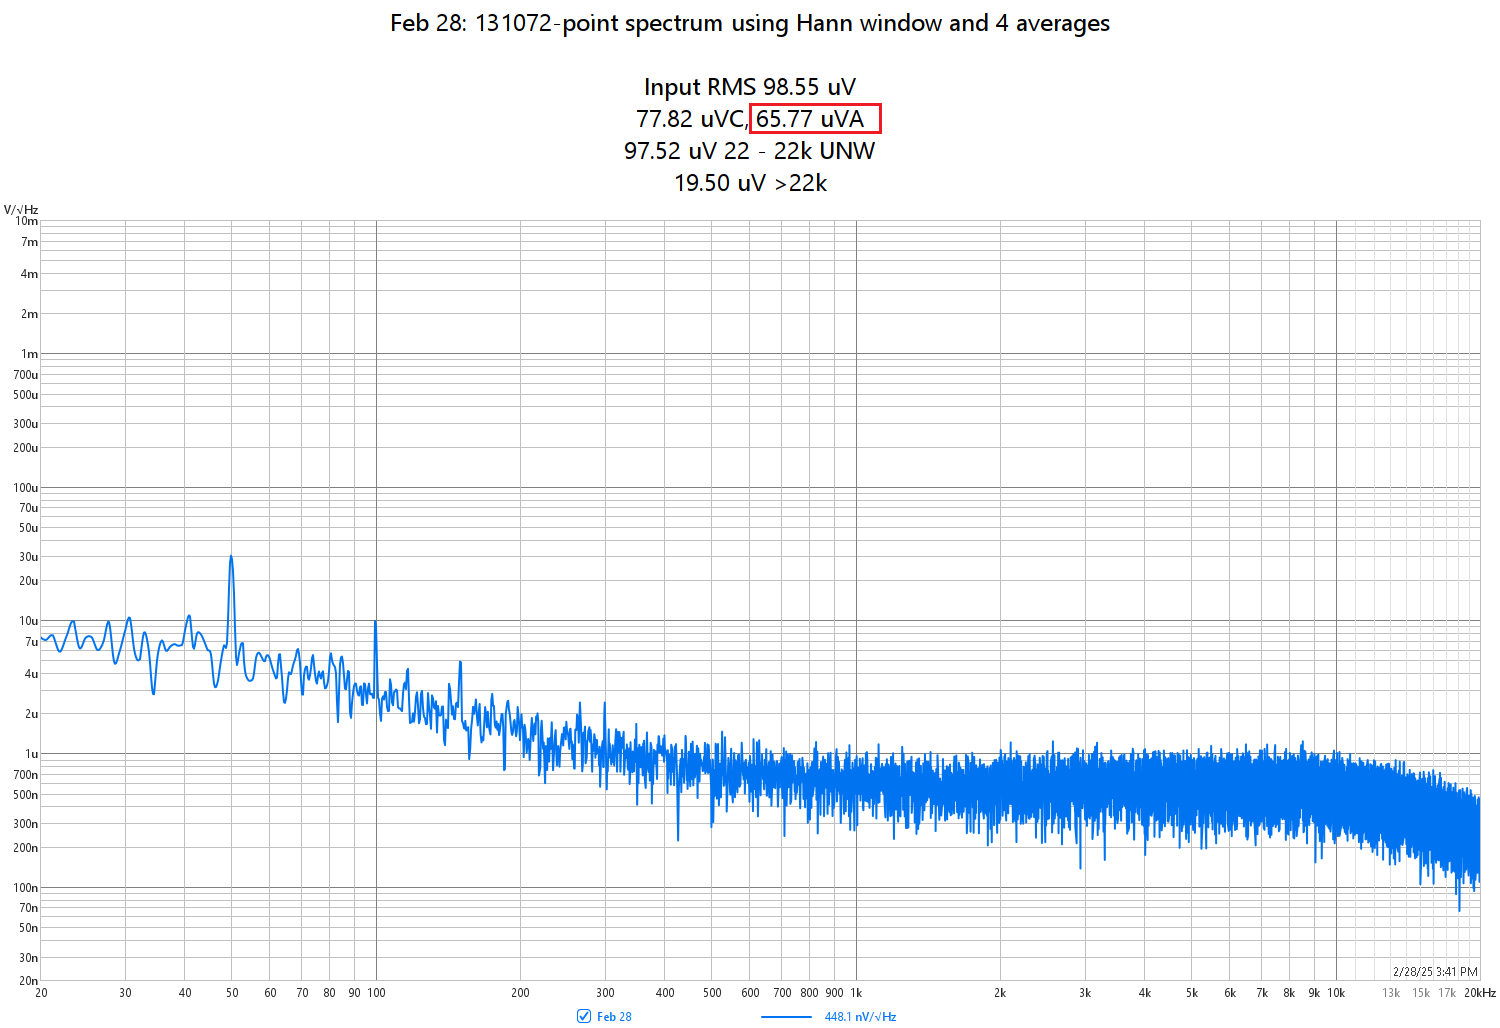This screenshot has height=1028, width=1500.
Task: Click the 10k frequency axis label
Action: coord(1336,993)
